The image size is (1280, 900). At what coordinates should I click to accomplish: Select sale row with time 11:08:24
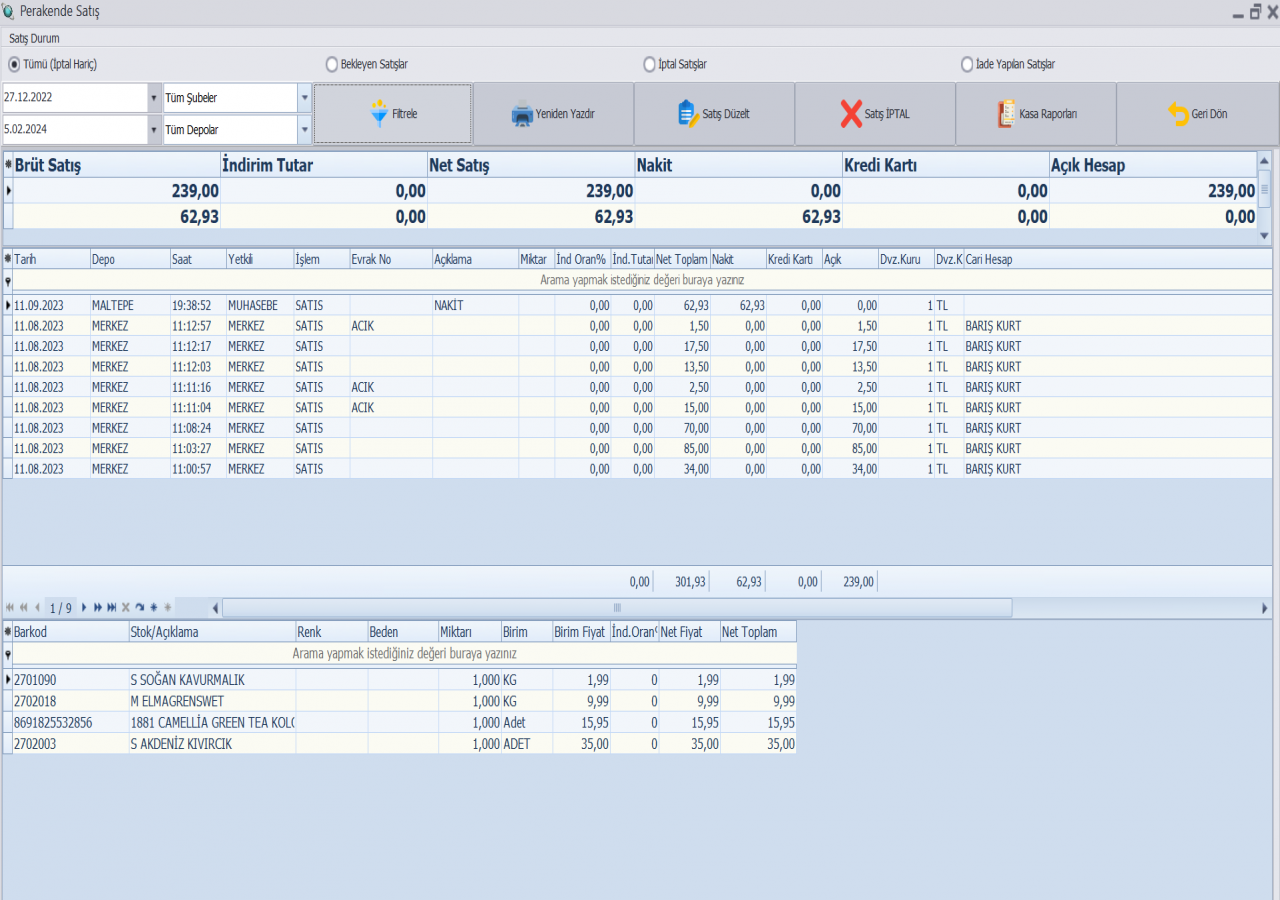coord(636,428)
